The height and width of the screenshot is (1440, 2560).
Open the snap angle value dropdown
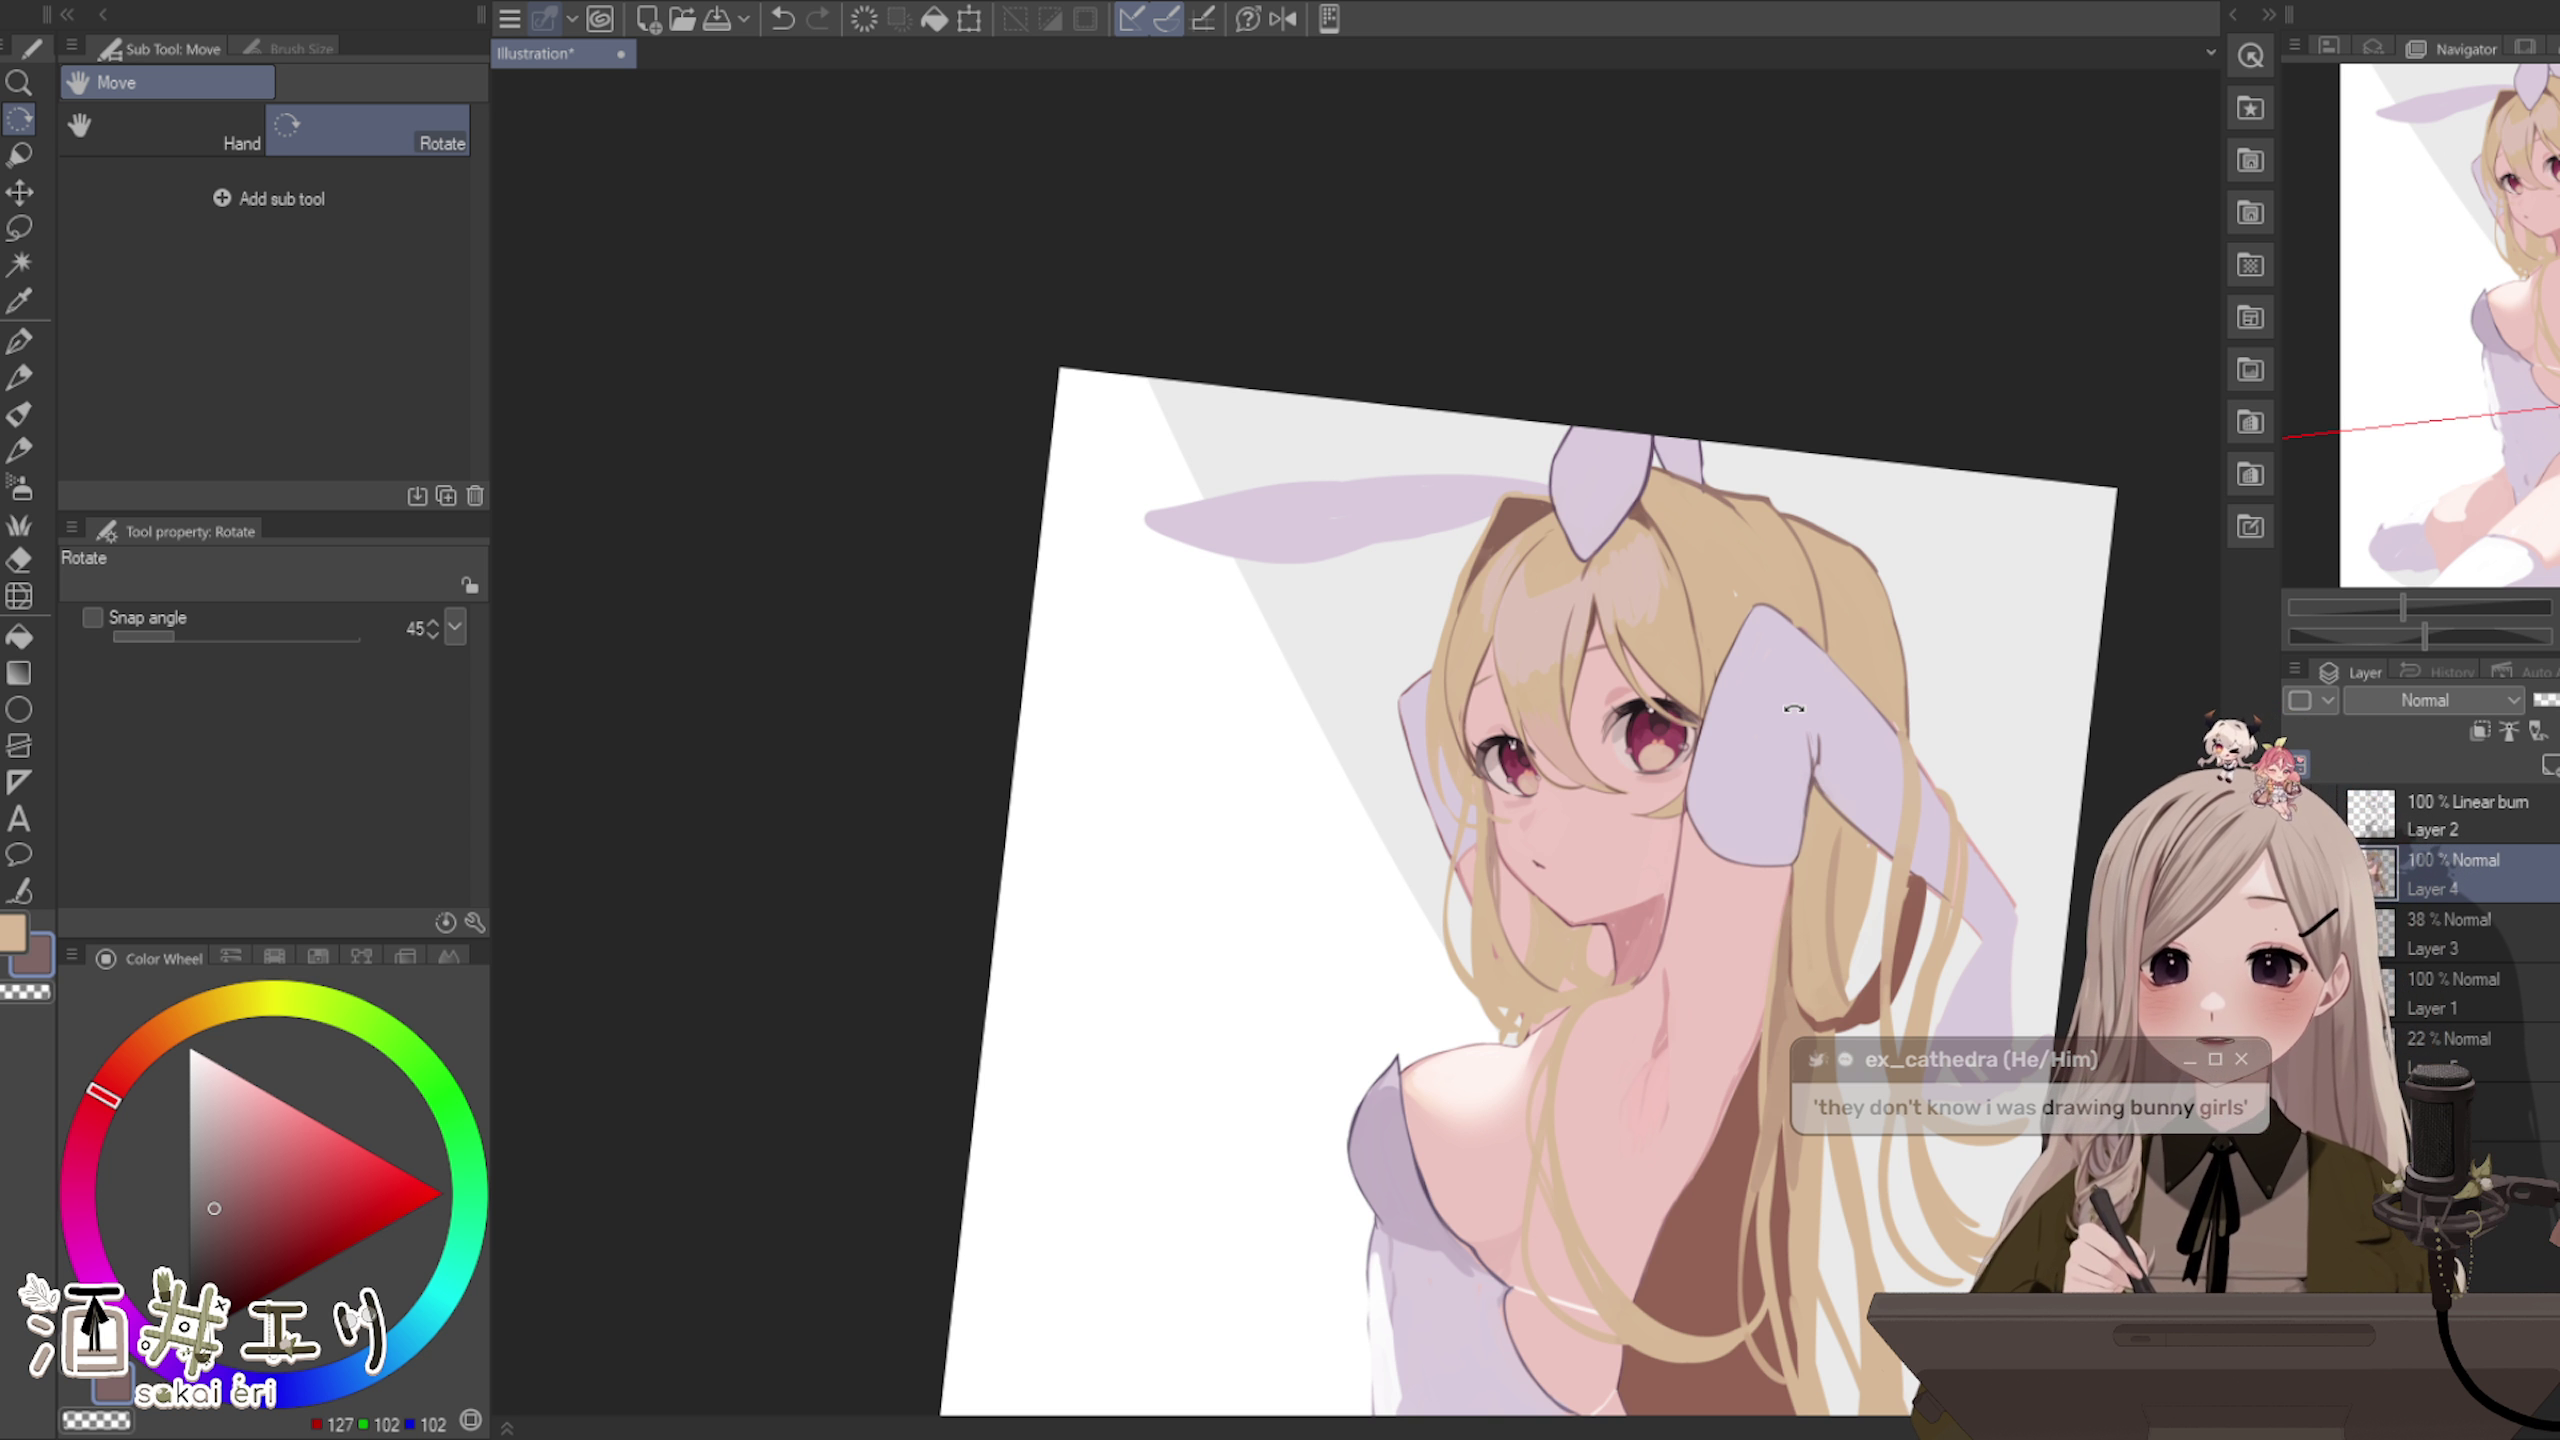(455, 627)
